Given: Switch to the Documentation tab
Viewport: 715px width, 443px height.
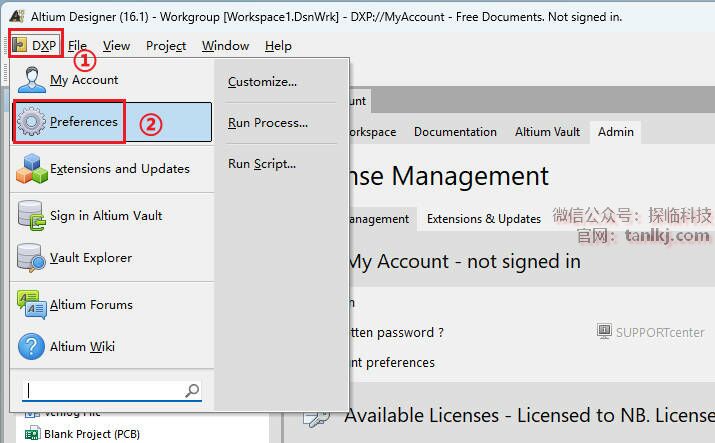Looking at the screenshot, I should click(455, 132).
